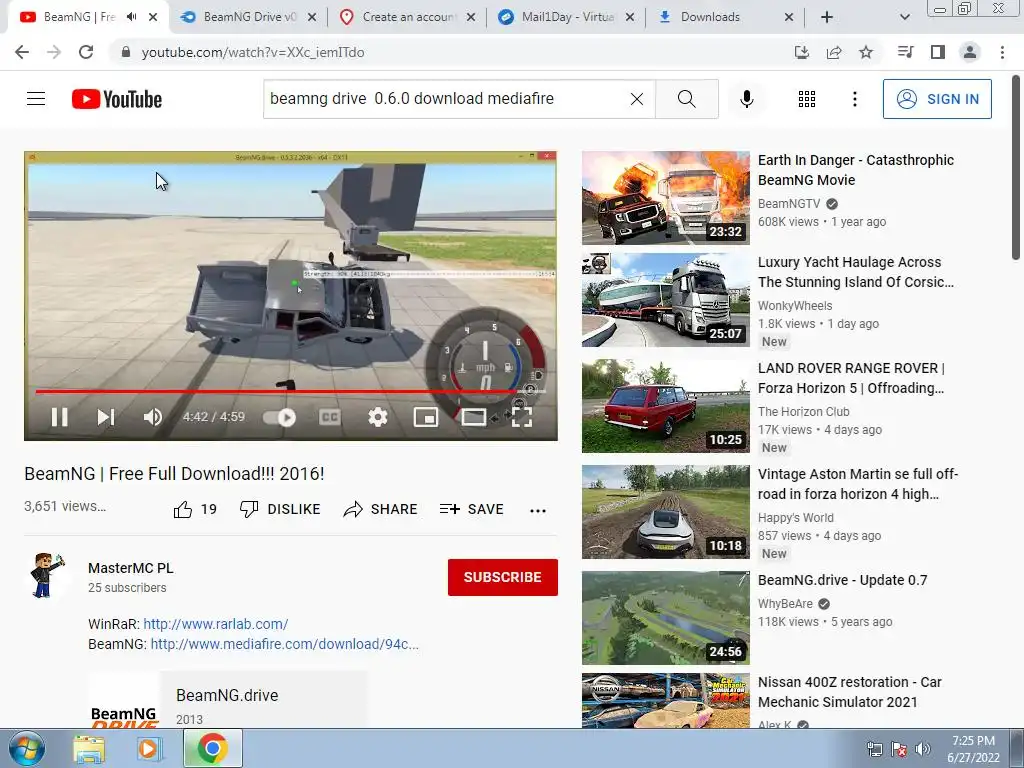Toggle Chrome side panel
The width and height of the screenshot is (1024, 768).
tap(938, 52)
